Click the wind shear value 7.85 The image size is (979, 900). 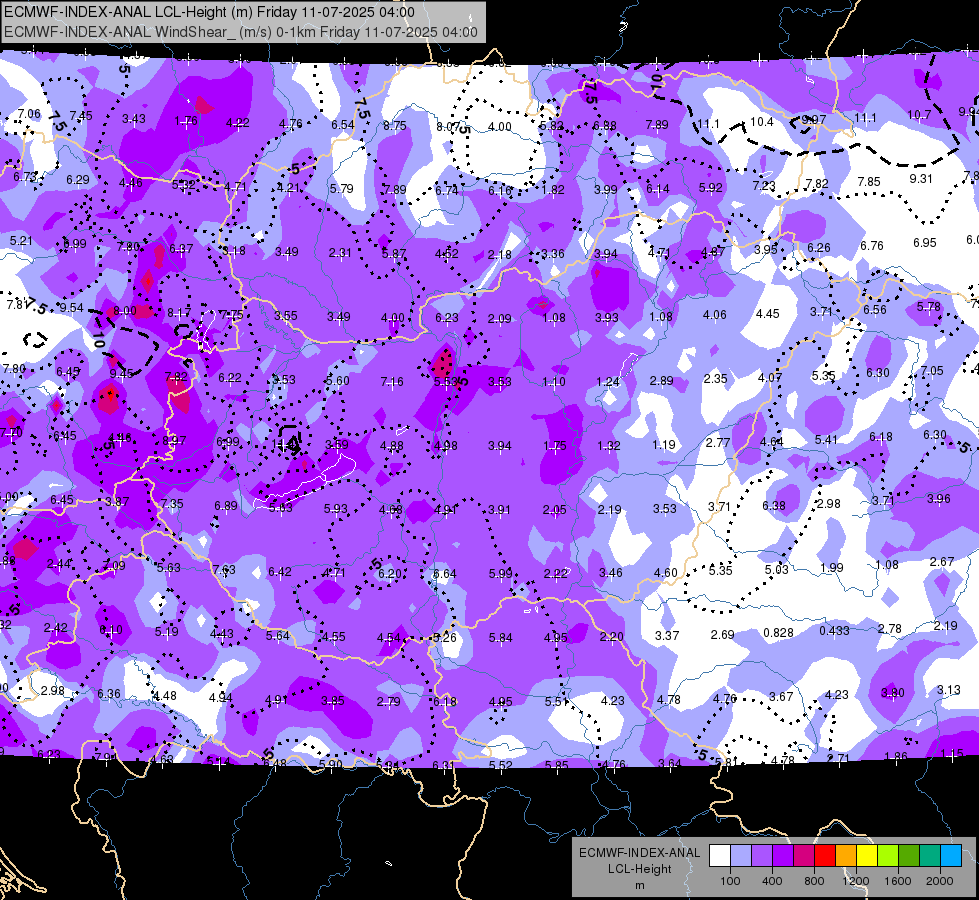869,181
